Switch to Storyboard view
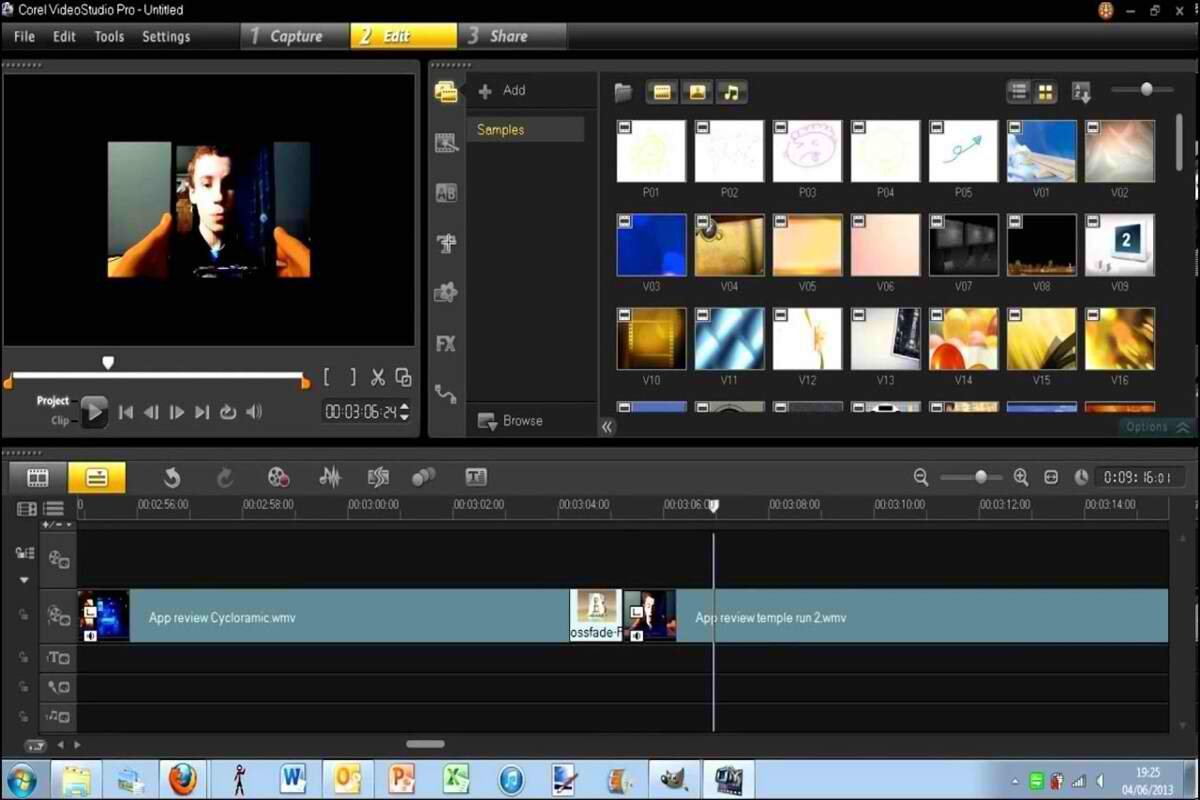This screenshot has width=1200, height=800. tap(38, 477)
